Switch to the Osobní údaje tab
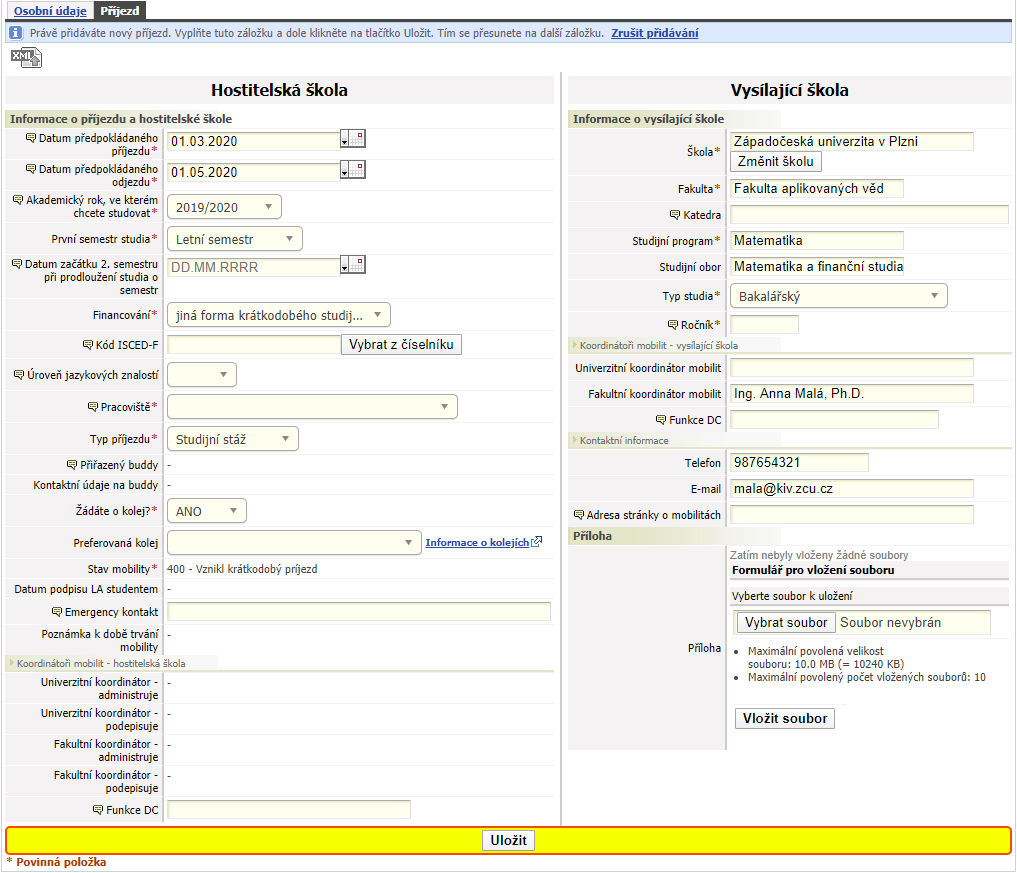1017x873 pixels. (x=50, y=10)
